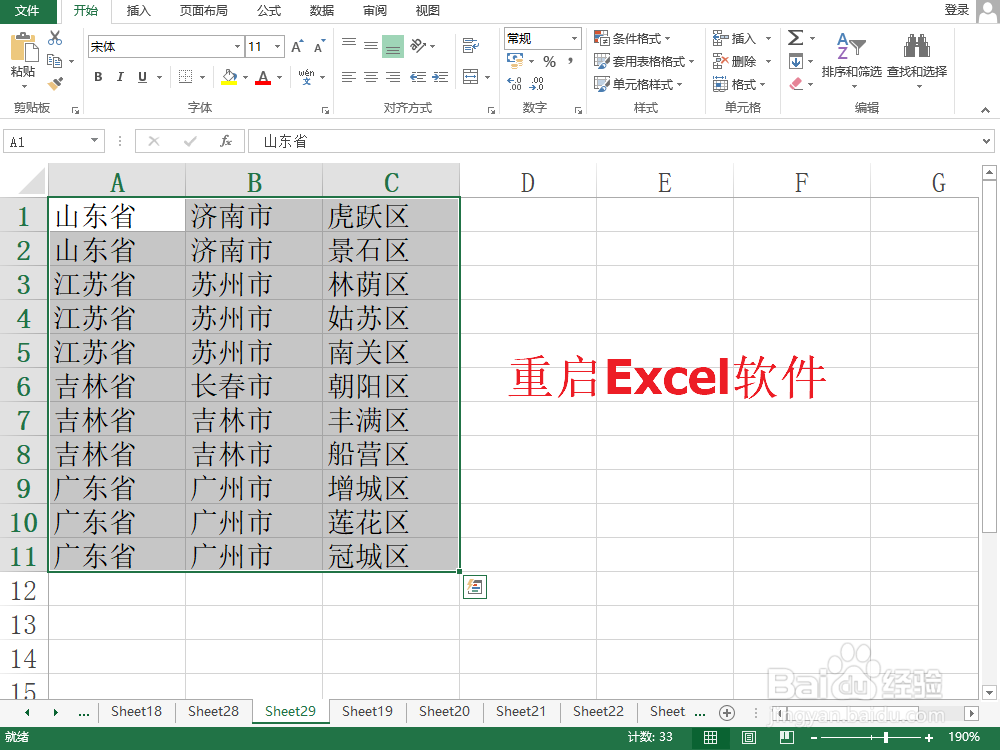The image size is (1000, 750).
Task: Switch to the 数据 Data tab
Action: [321, 11]
